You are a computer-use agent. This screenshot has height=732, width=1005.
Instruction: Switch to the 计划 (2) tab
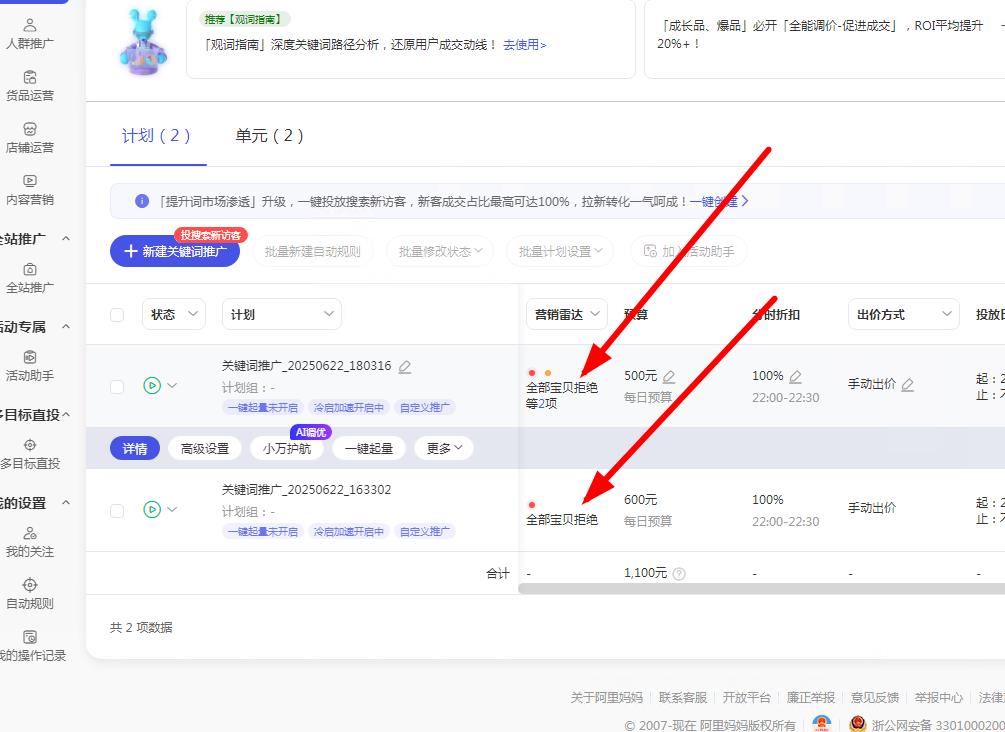click(158, 136)
